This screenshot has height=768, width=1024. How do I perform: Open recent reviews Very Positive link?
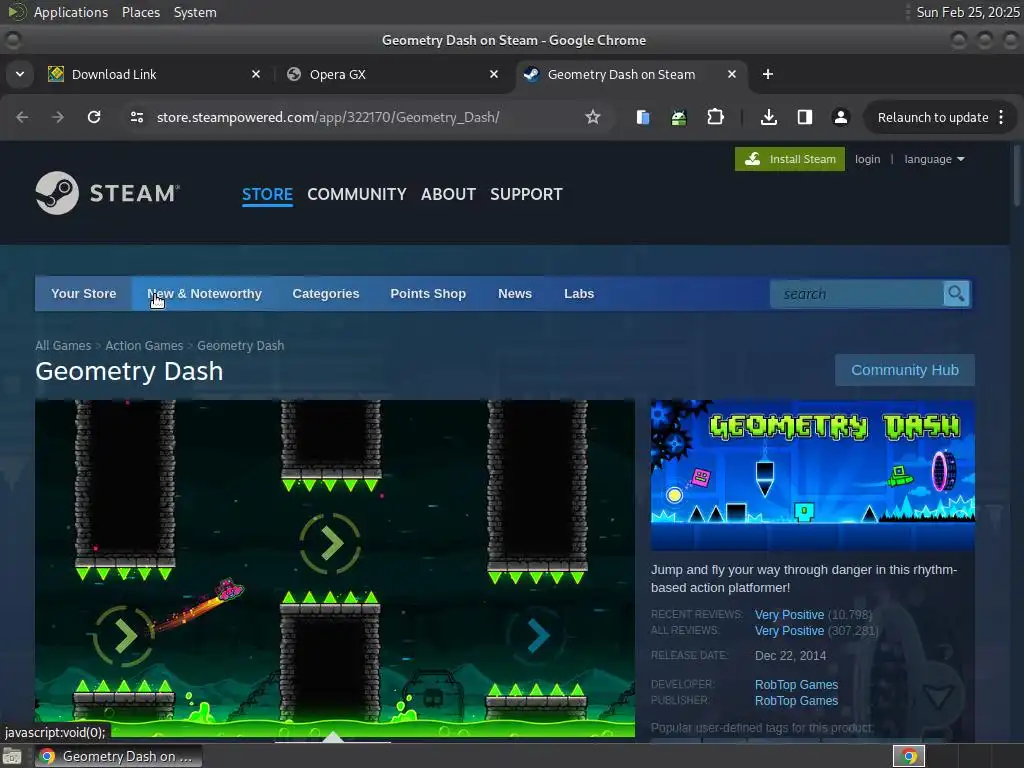790,615
